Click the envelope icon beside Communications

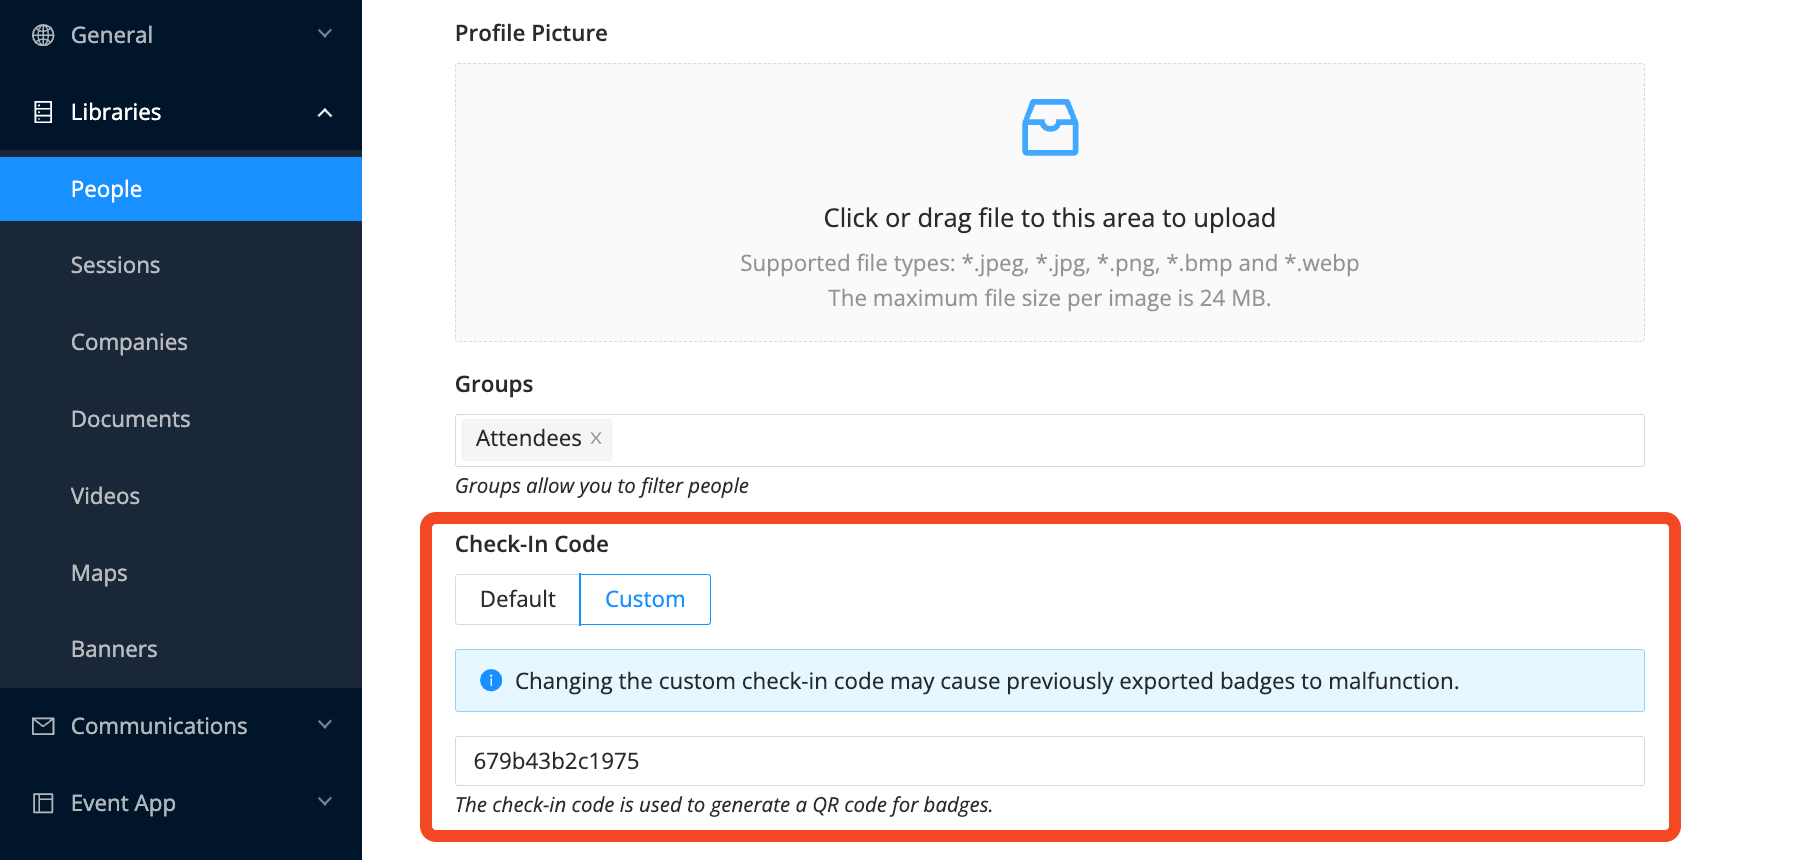pos(43,726)
